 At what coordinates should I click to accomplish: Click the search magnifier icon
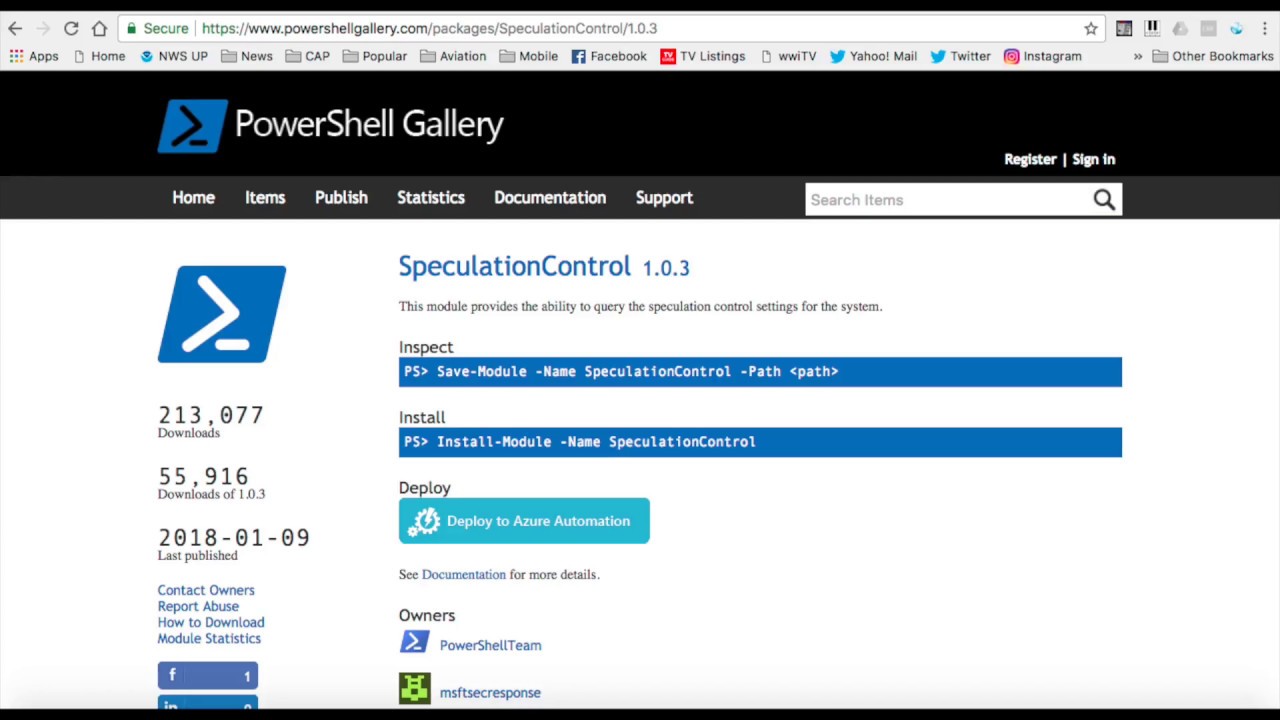(1104, 200)
